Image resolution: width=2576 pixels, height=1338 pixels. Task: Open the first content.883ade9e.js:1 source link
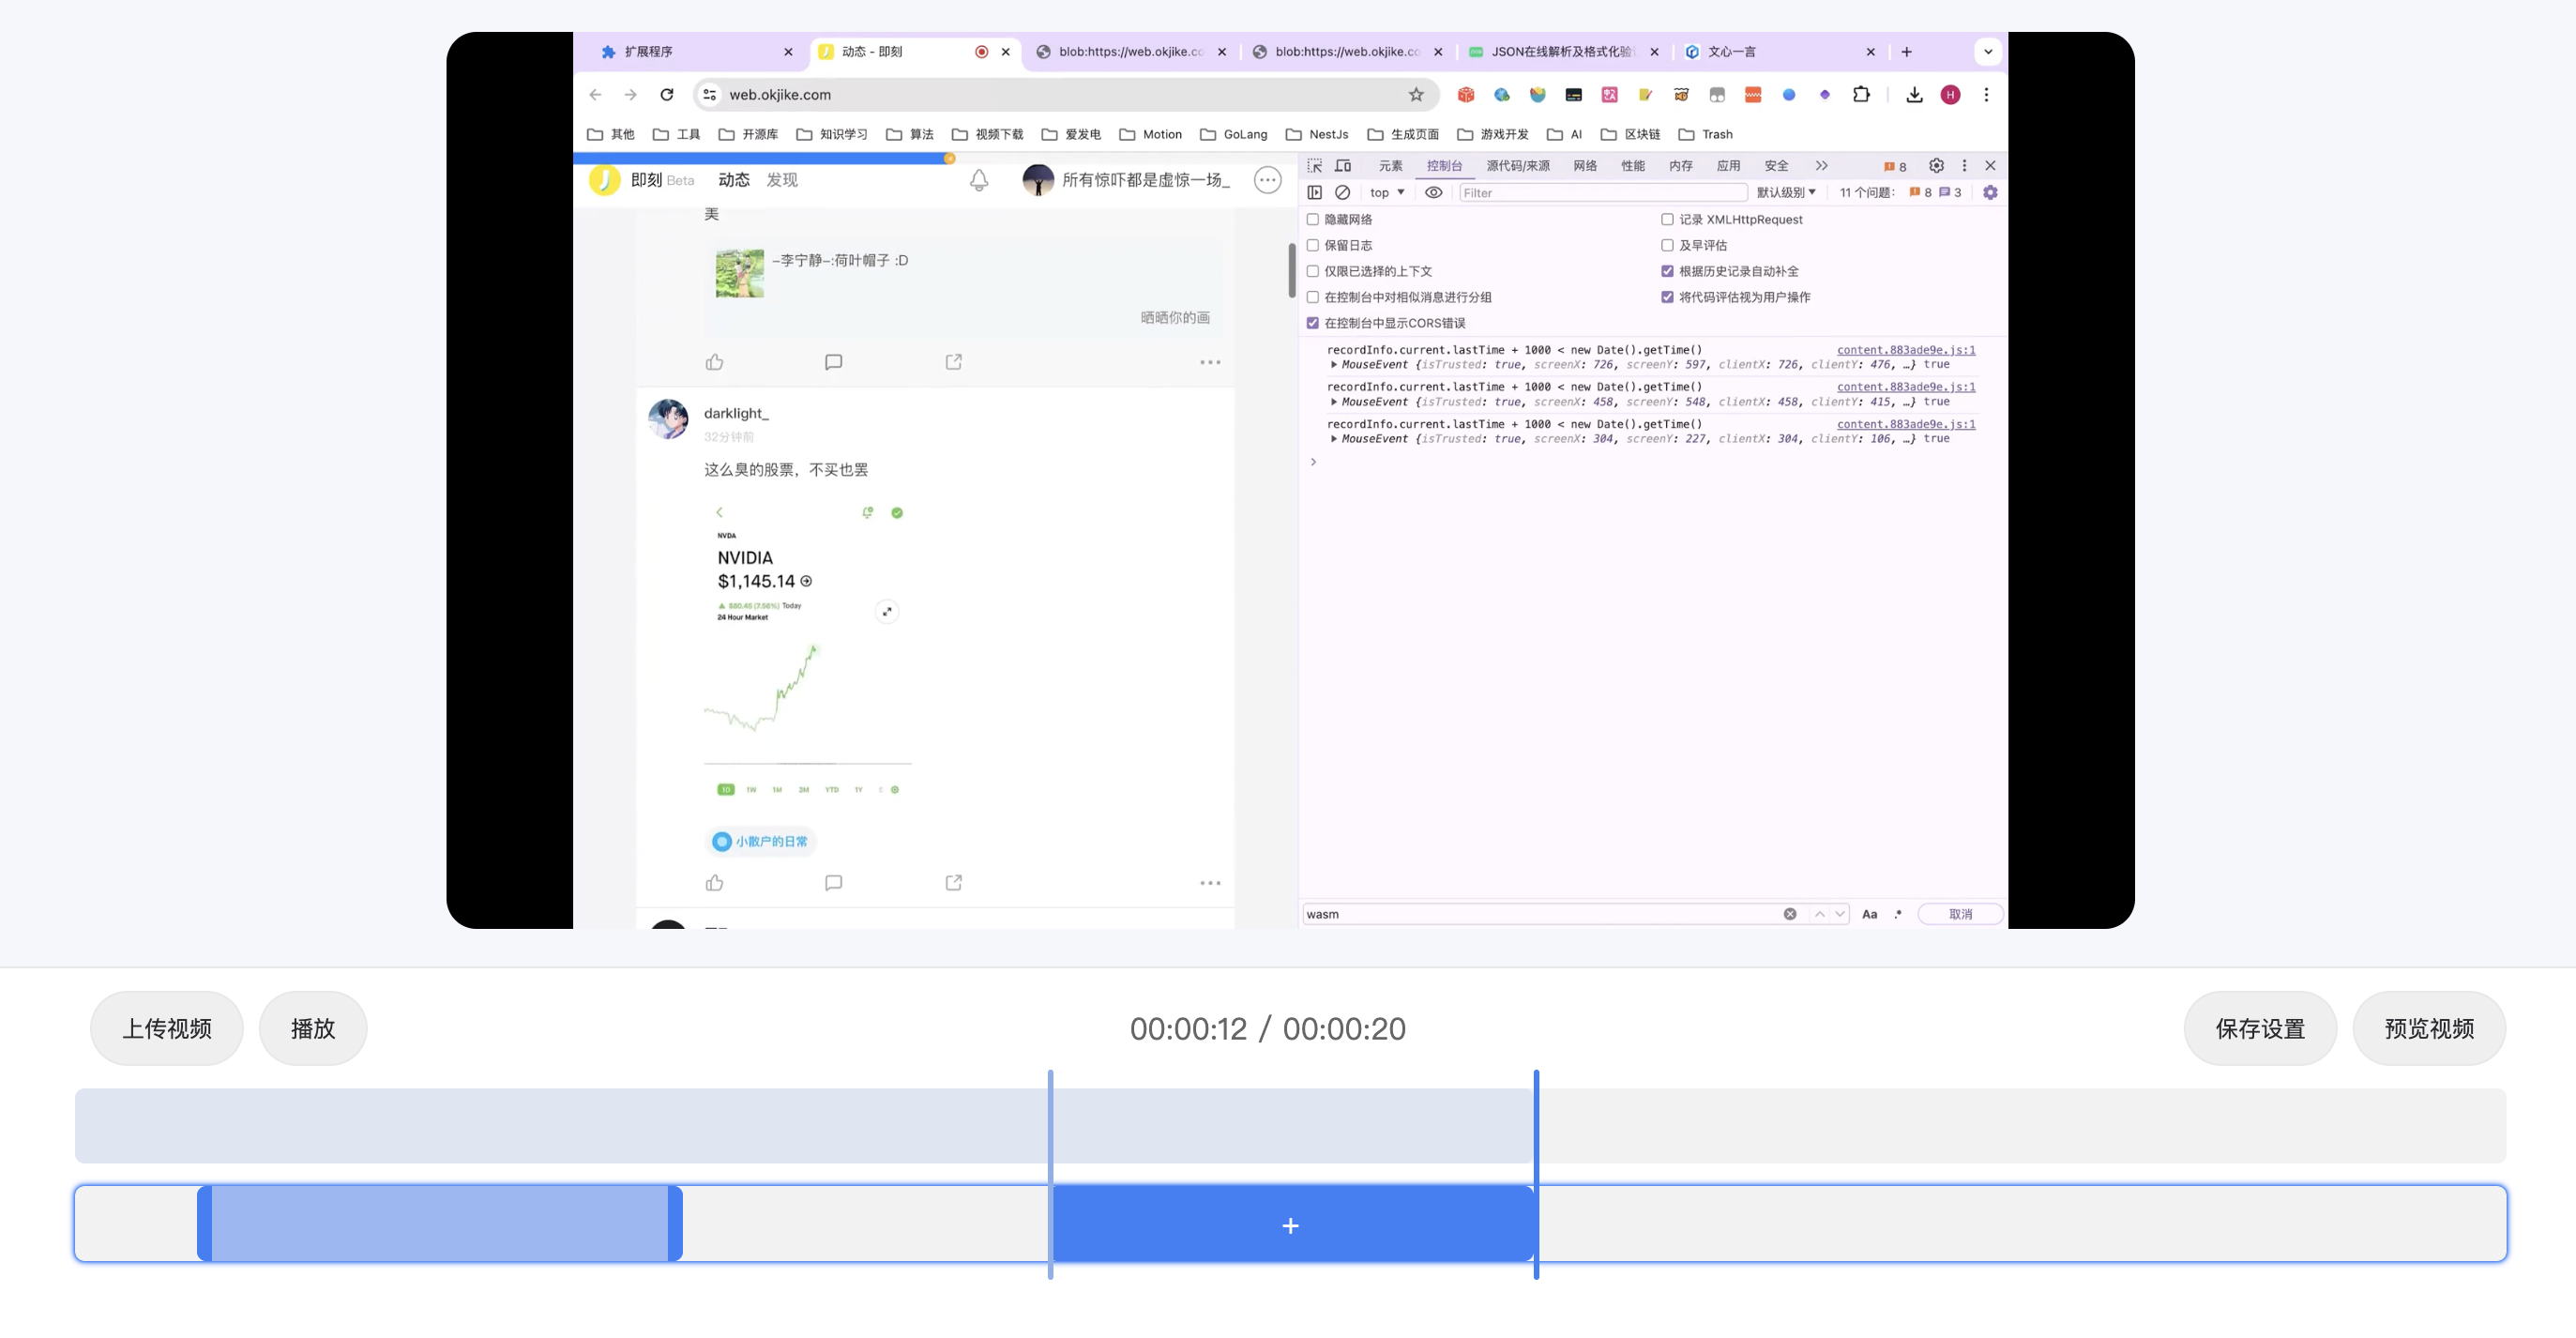click(x=1906, y=350)
